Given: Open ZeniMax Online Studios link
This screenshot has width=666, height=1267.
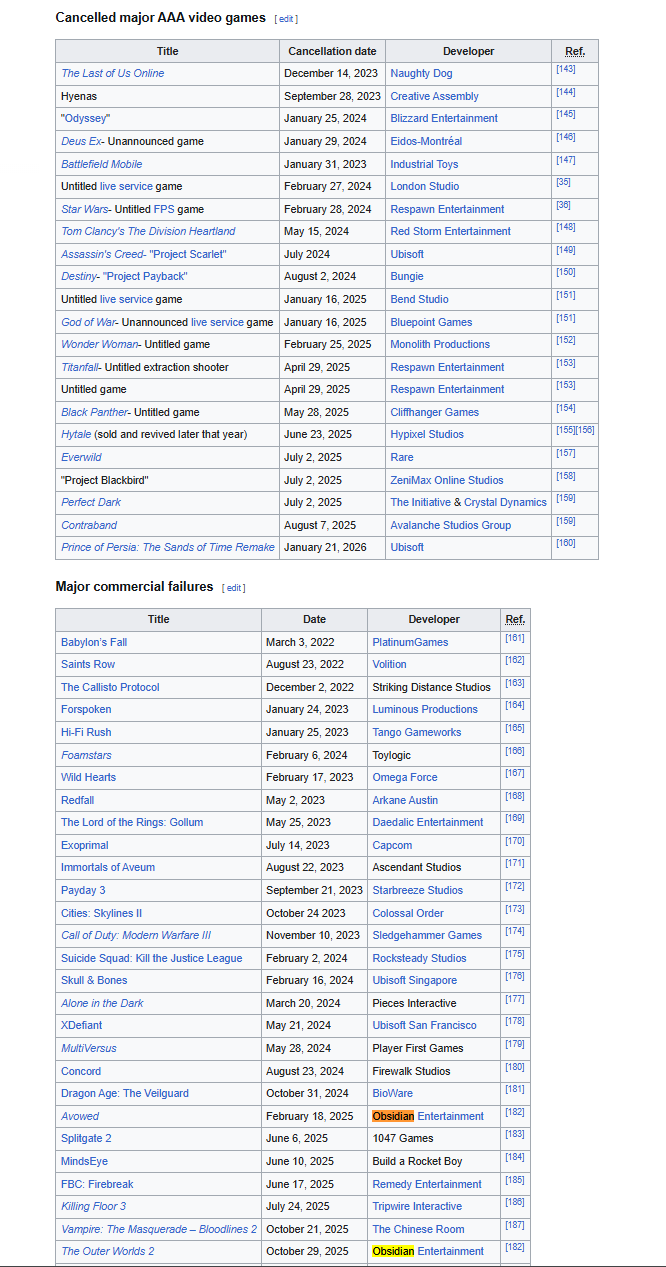Looking at the screenshot, I should coord(446,480).
